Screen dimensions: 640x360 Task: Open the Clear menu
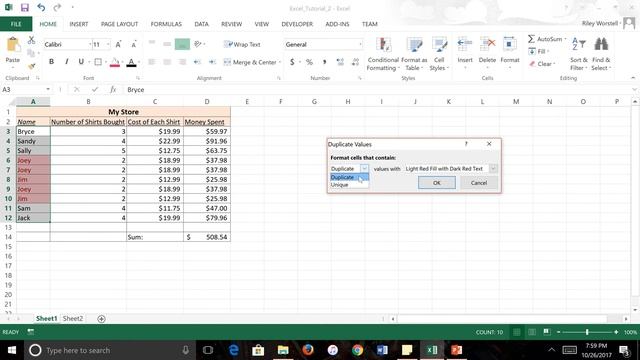(541, 64)
